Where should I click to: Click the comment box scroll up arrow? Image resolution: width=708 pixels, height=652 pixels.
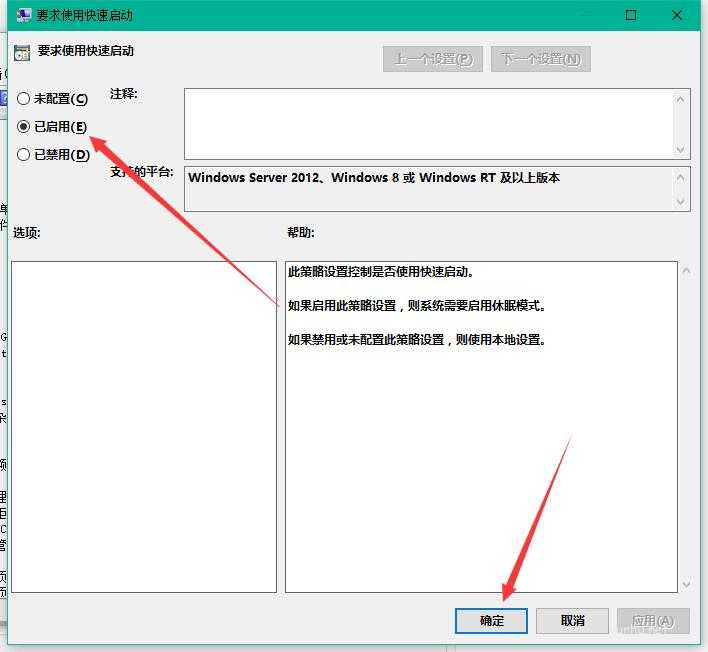click(680, 99)
